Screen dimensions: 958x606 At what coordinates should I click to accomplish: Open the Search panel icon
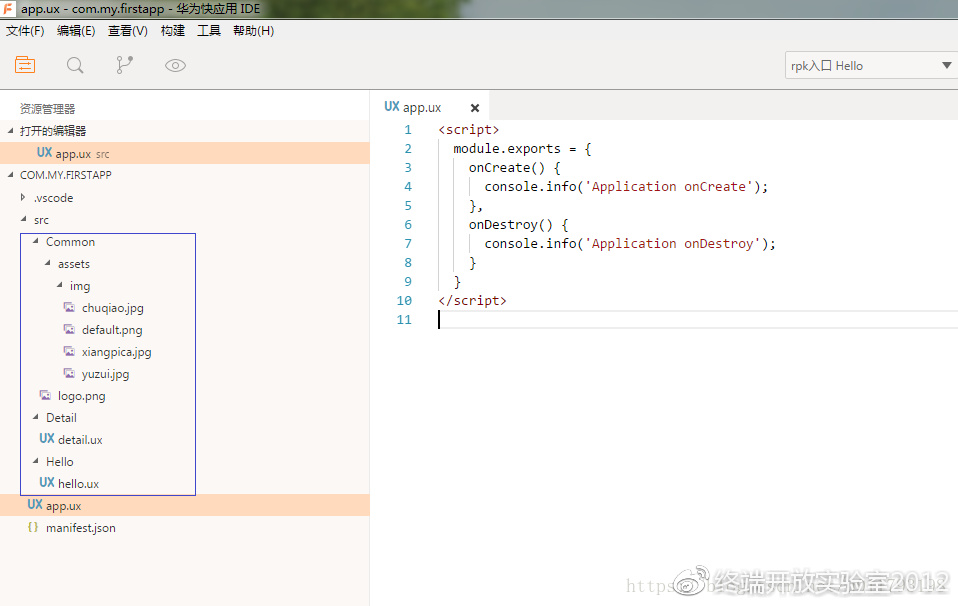click(75, 65)
